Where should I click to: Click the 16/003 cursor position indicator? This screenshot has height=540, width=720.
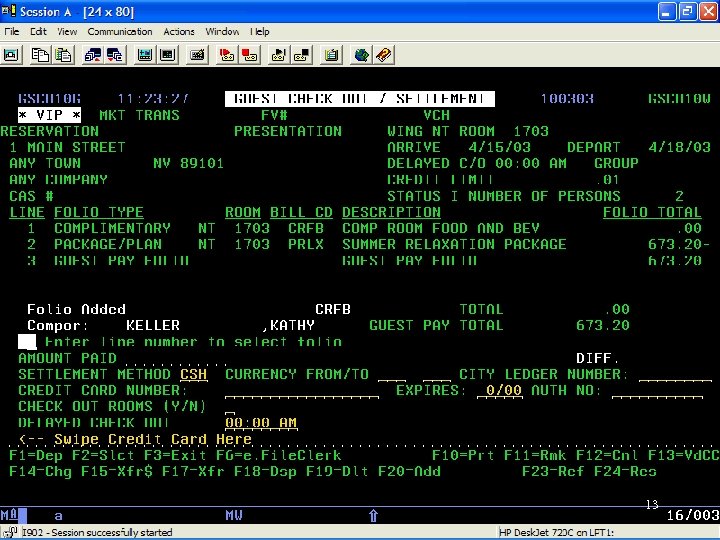click(692, 515)
